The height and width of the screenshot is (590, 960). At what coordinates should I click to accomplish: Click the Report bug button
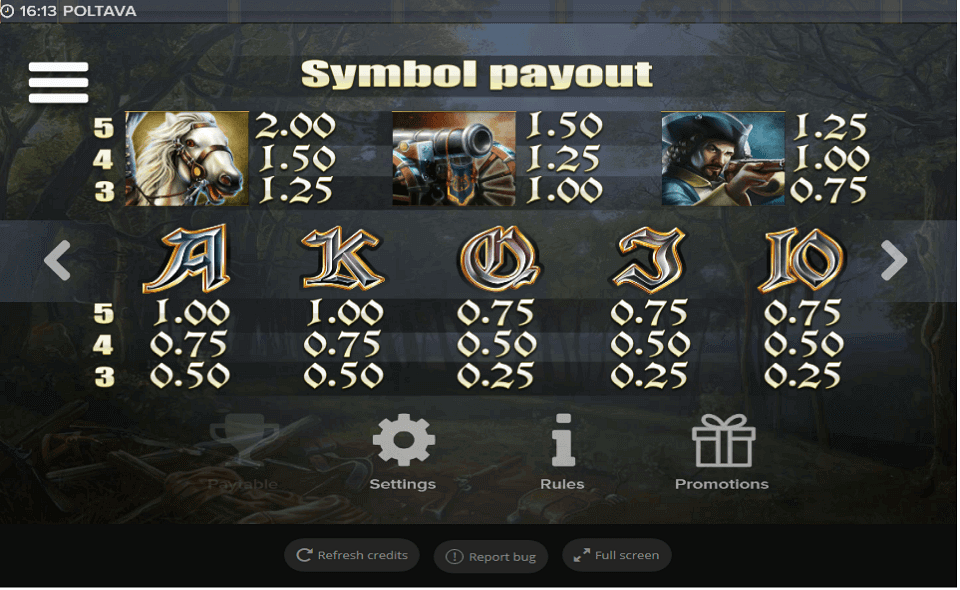490,556
